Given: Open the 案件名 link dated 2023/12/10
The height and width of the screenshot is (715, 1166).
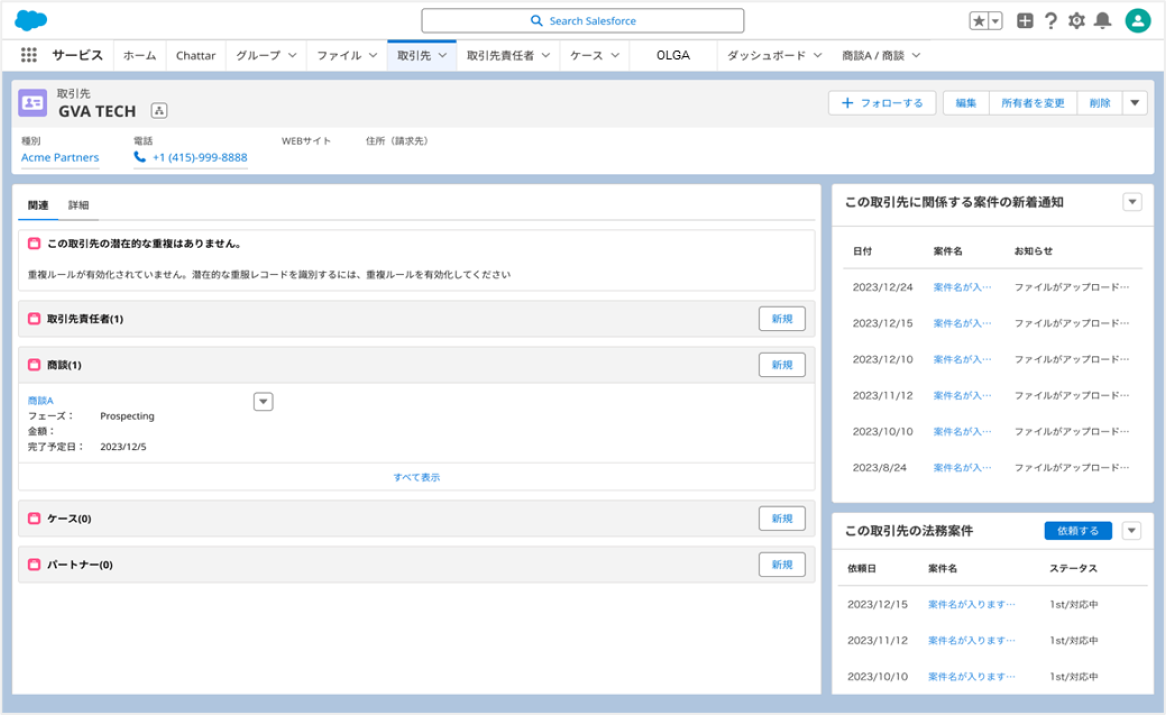Looking at the screenshot, I should tap(962, 360).
